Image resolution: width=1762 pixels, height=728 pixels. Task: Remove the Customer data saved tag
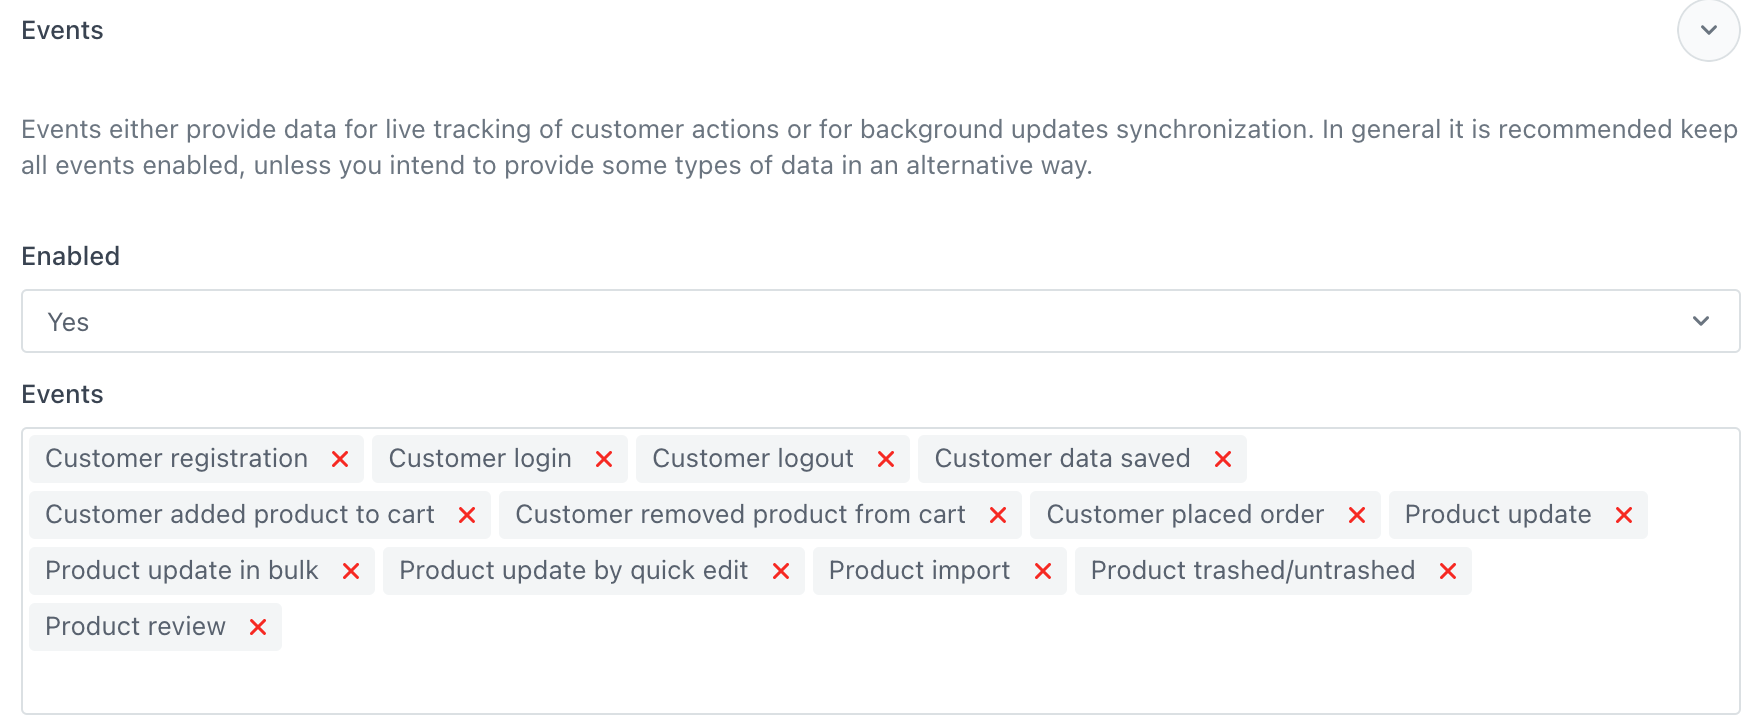pos(1223,459)
